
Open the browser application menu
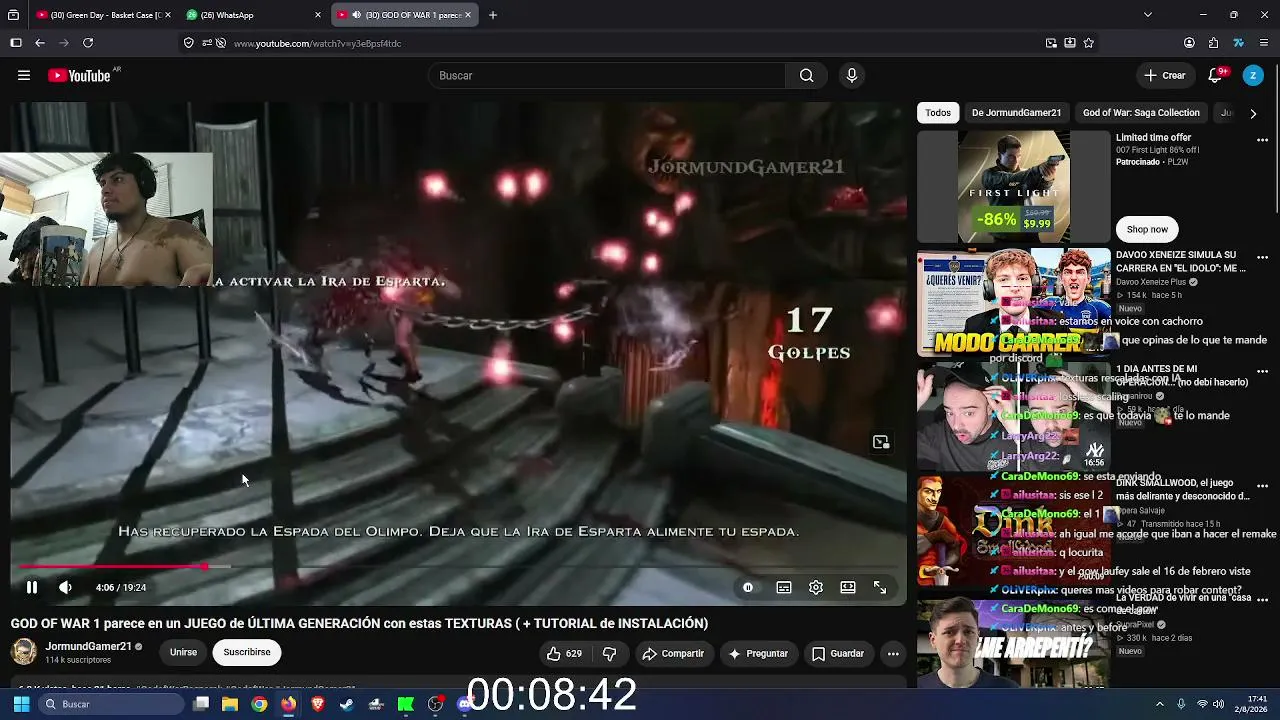coord(1264,43)
